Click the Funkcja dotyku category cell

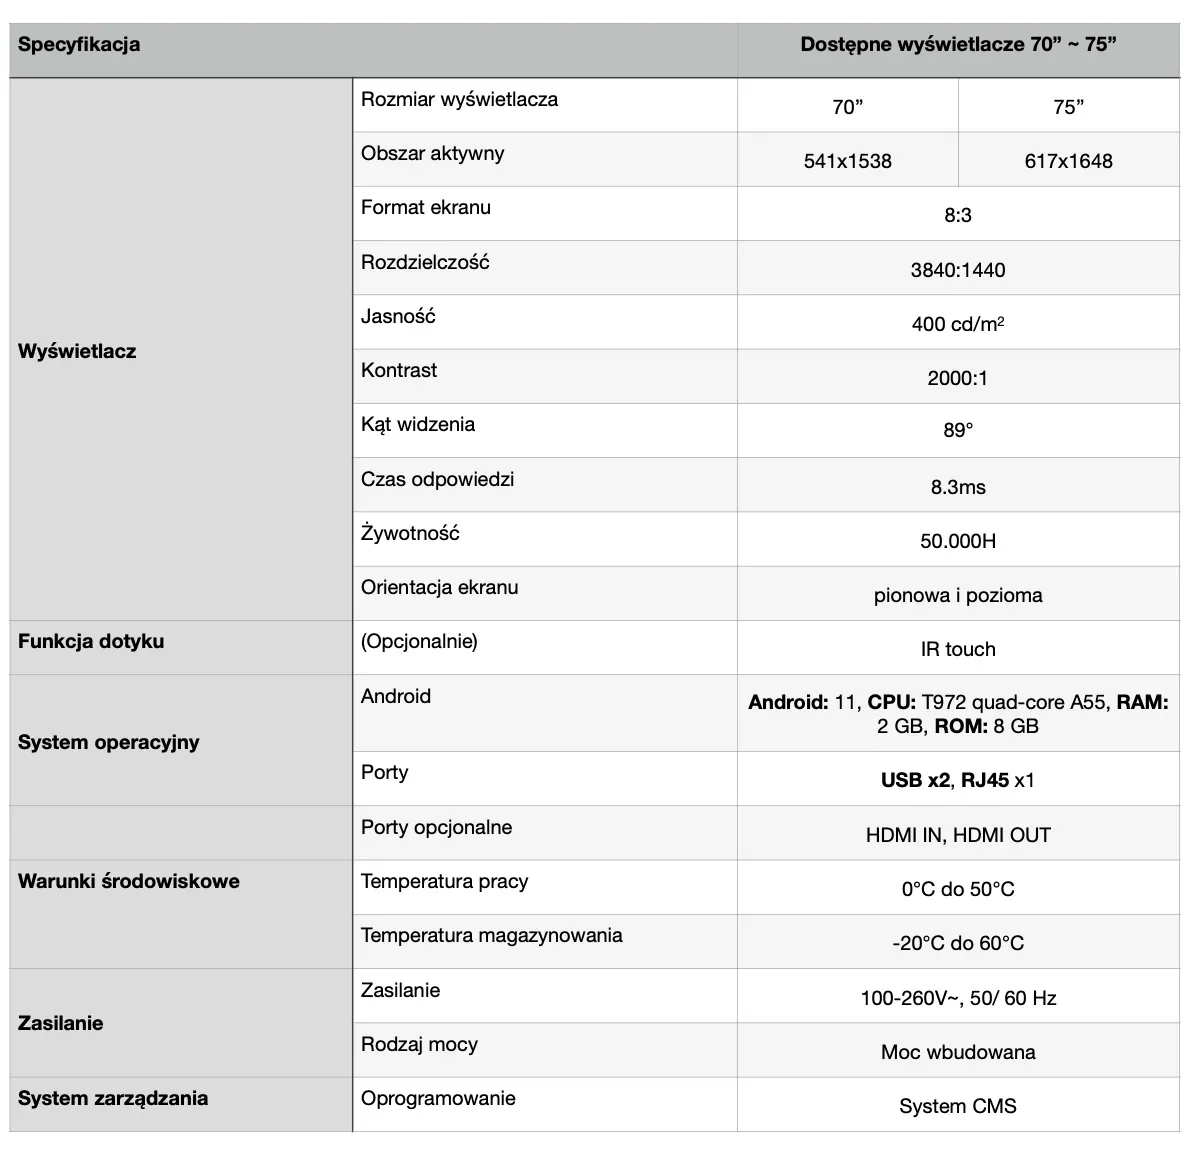91,642
